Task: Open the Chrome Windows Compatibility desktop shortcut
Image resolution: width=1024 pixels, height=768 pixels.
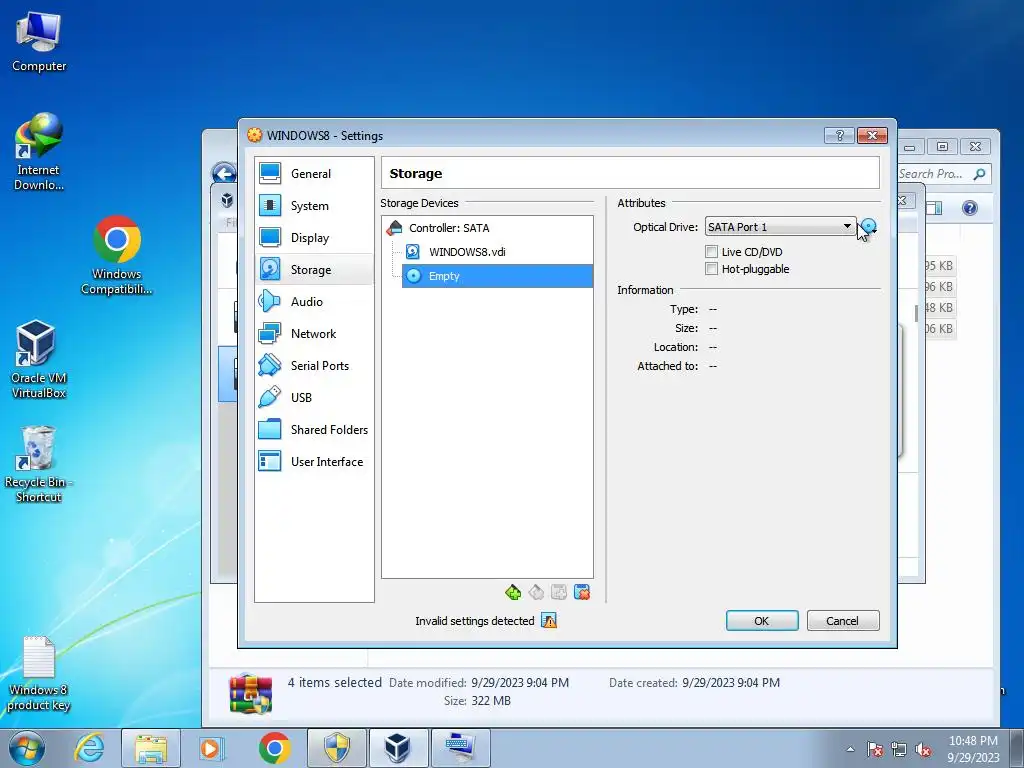Action: tap(117, 256)
